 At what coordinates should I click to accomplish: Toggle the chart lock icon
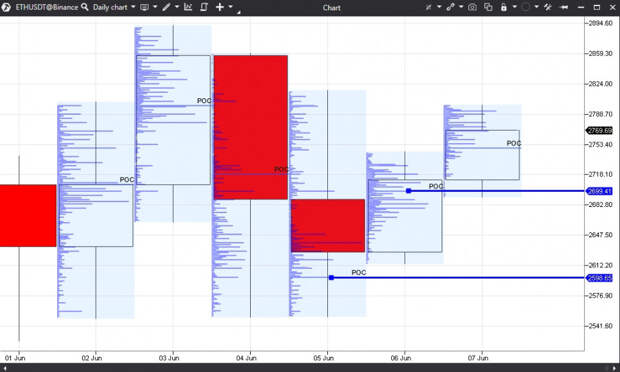pyautogui.click(x=504, y=7)
